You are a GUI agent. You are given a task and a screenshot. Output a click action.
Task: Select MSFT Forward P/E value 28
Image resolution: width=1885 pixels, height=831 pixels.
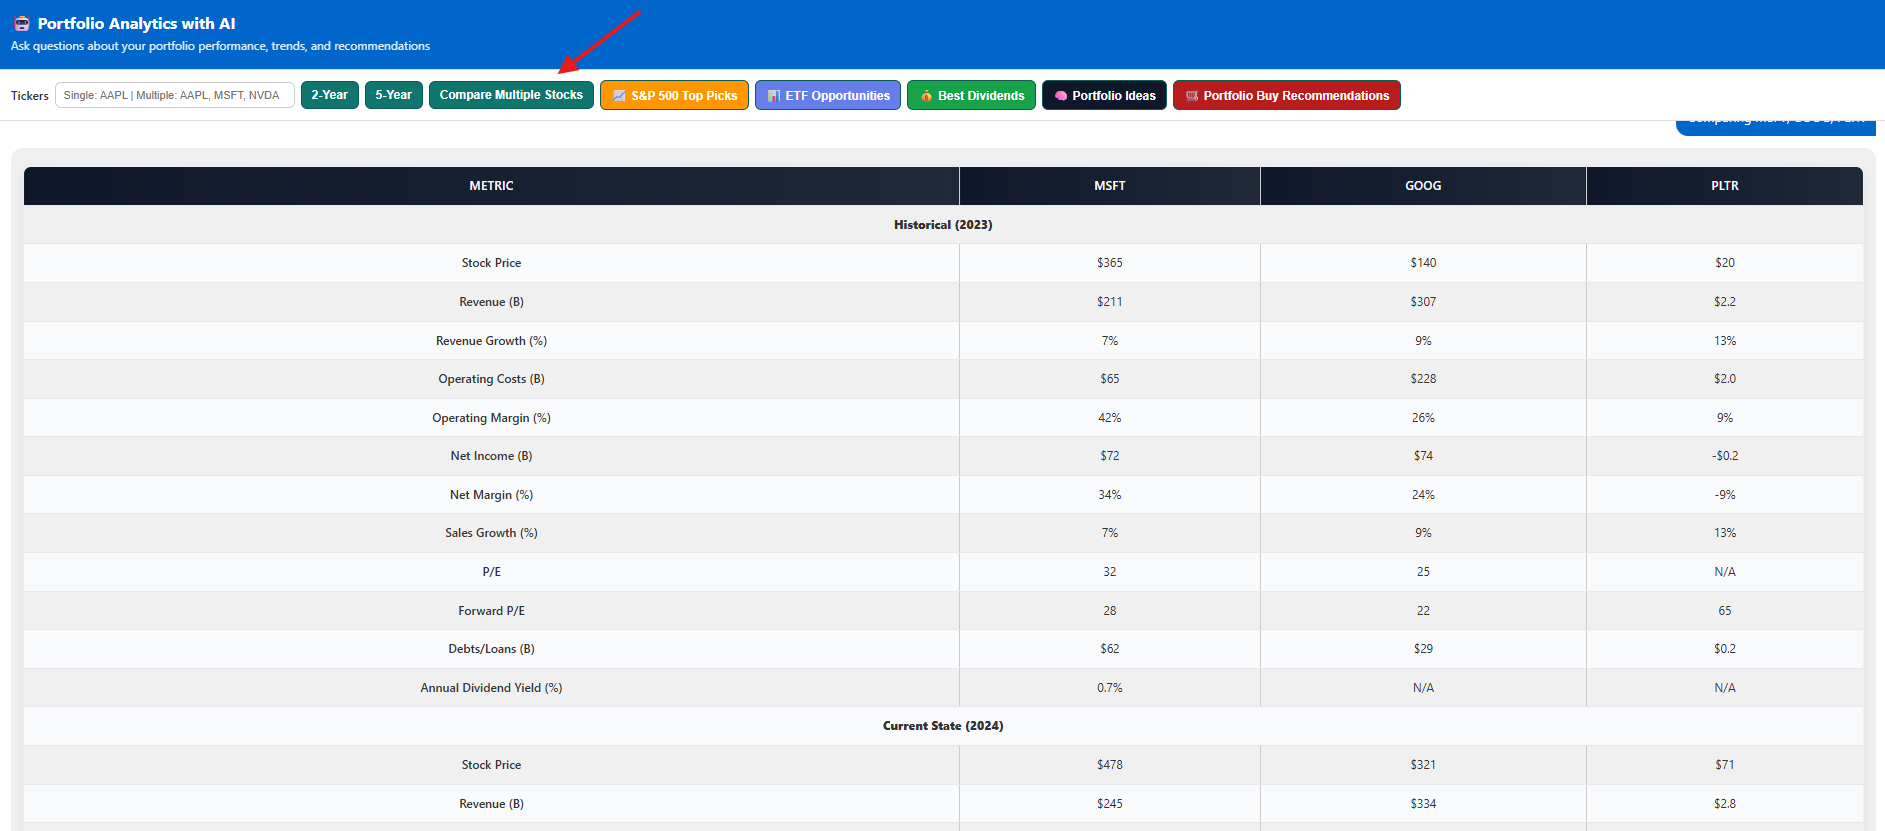click(x=1110, y=611)
